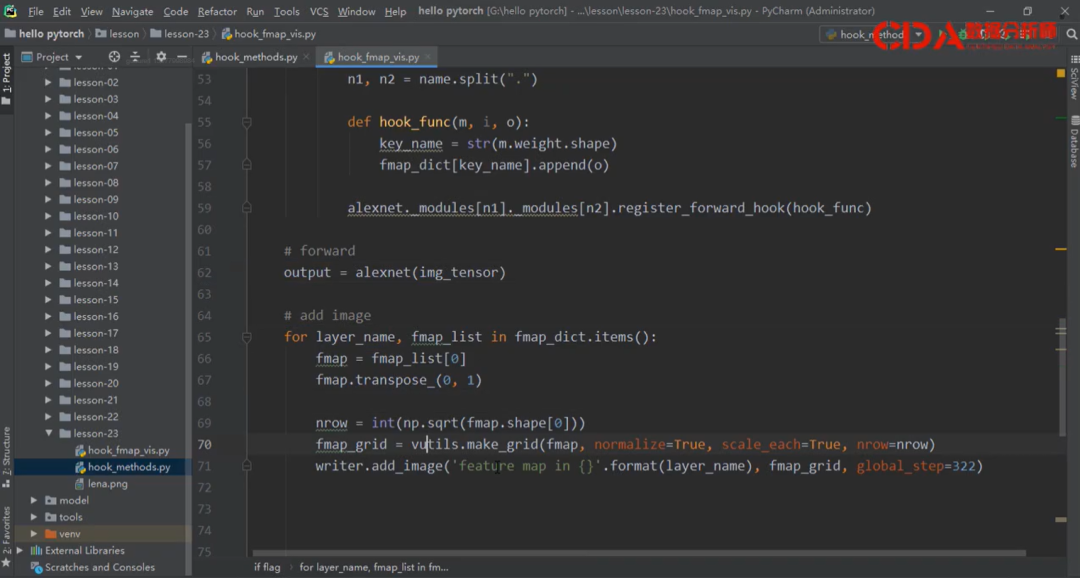Expand the venv folder
This screenshot has width=1080, height=578.
(34, 534)
